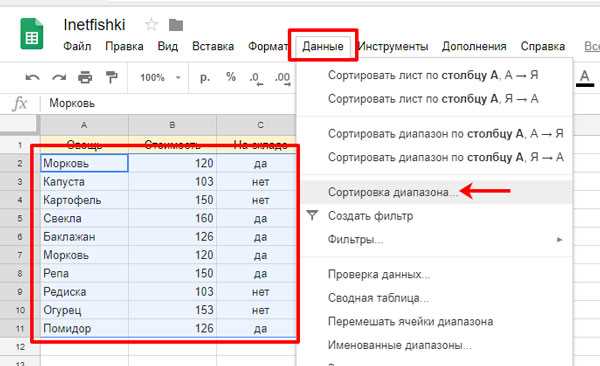Click the Баклажан cell
Viewport: 600px width, 366px height.
click(x=84, y=237)
